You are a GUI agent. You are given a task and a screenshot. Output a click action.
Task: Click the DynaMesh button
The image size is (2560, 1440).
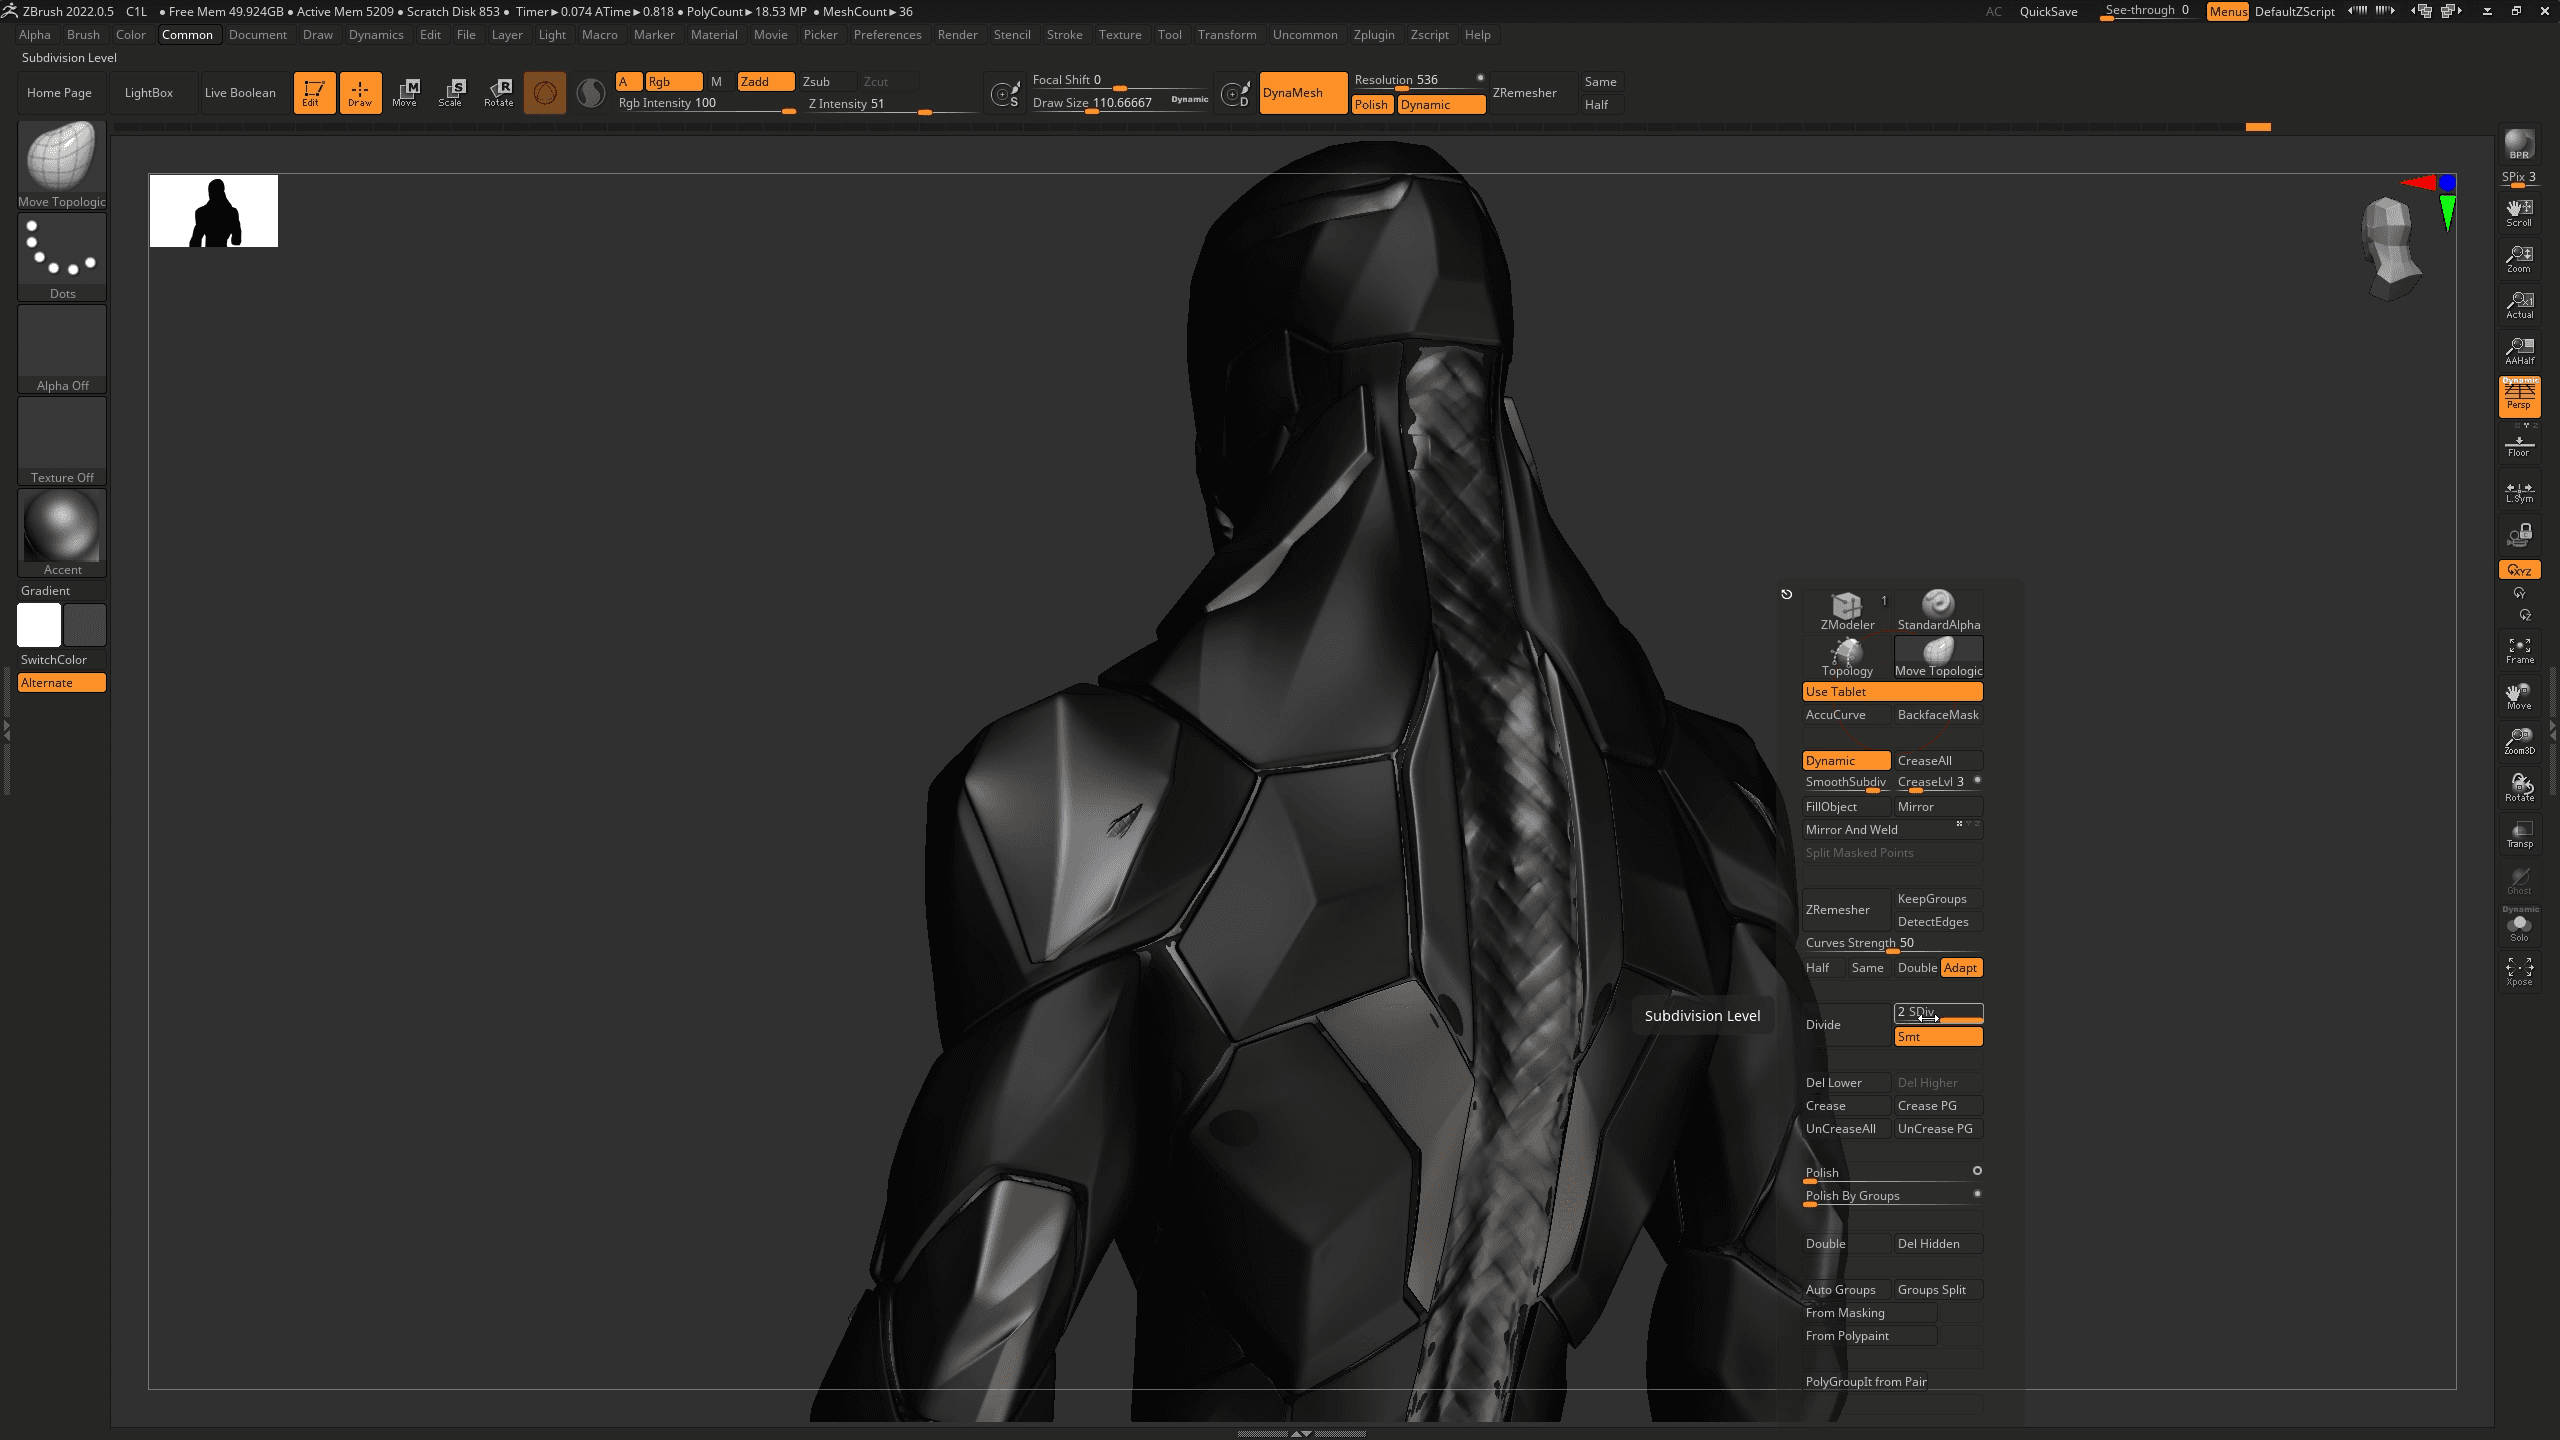1296,91
